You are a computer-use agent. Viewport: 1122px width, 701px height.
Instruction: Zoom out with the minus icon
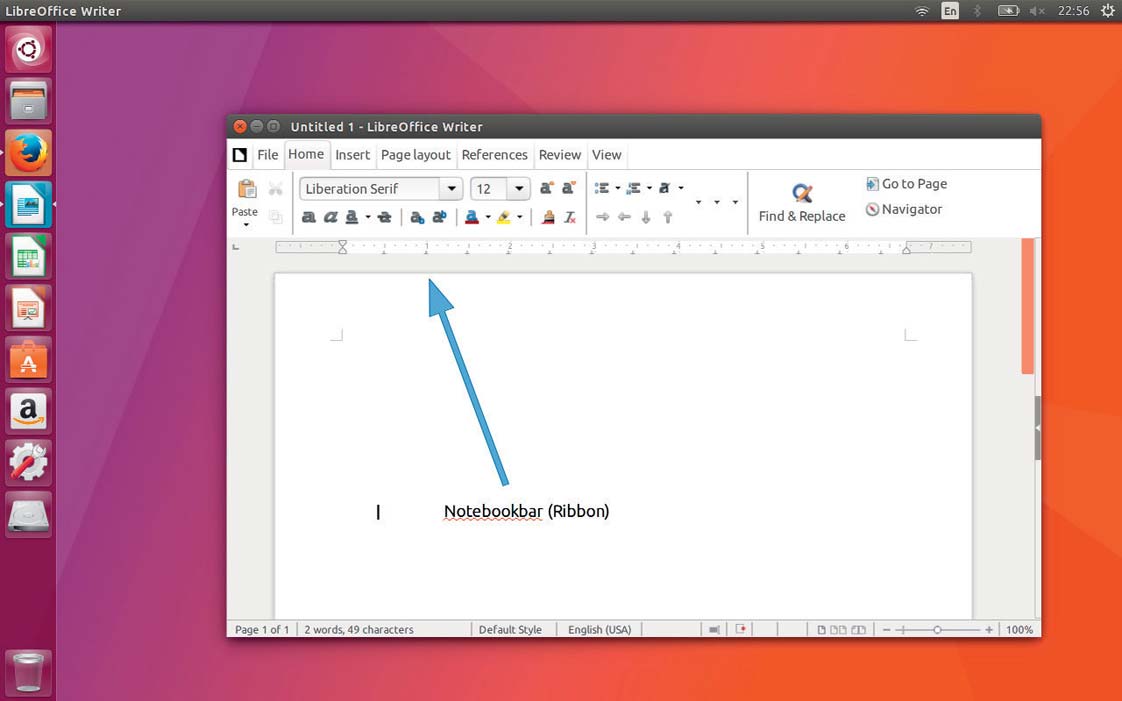click(x=887, y=629)
